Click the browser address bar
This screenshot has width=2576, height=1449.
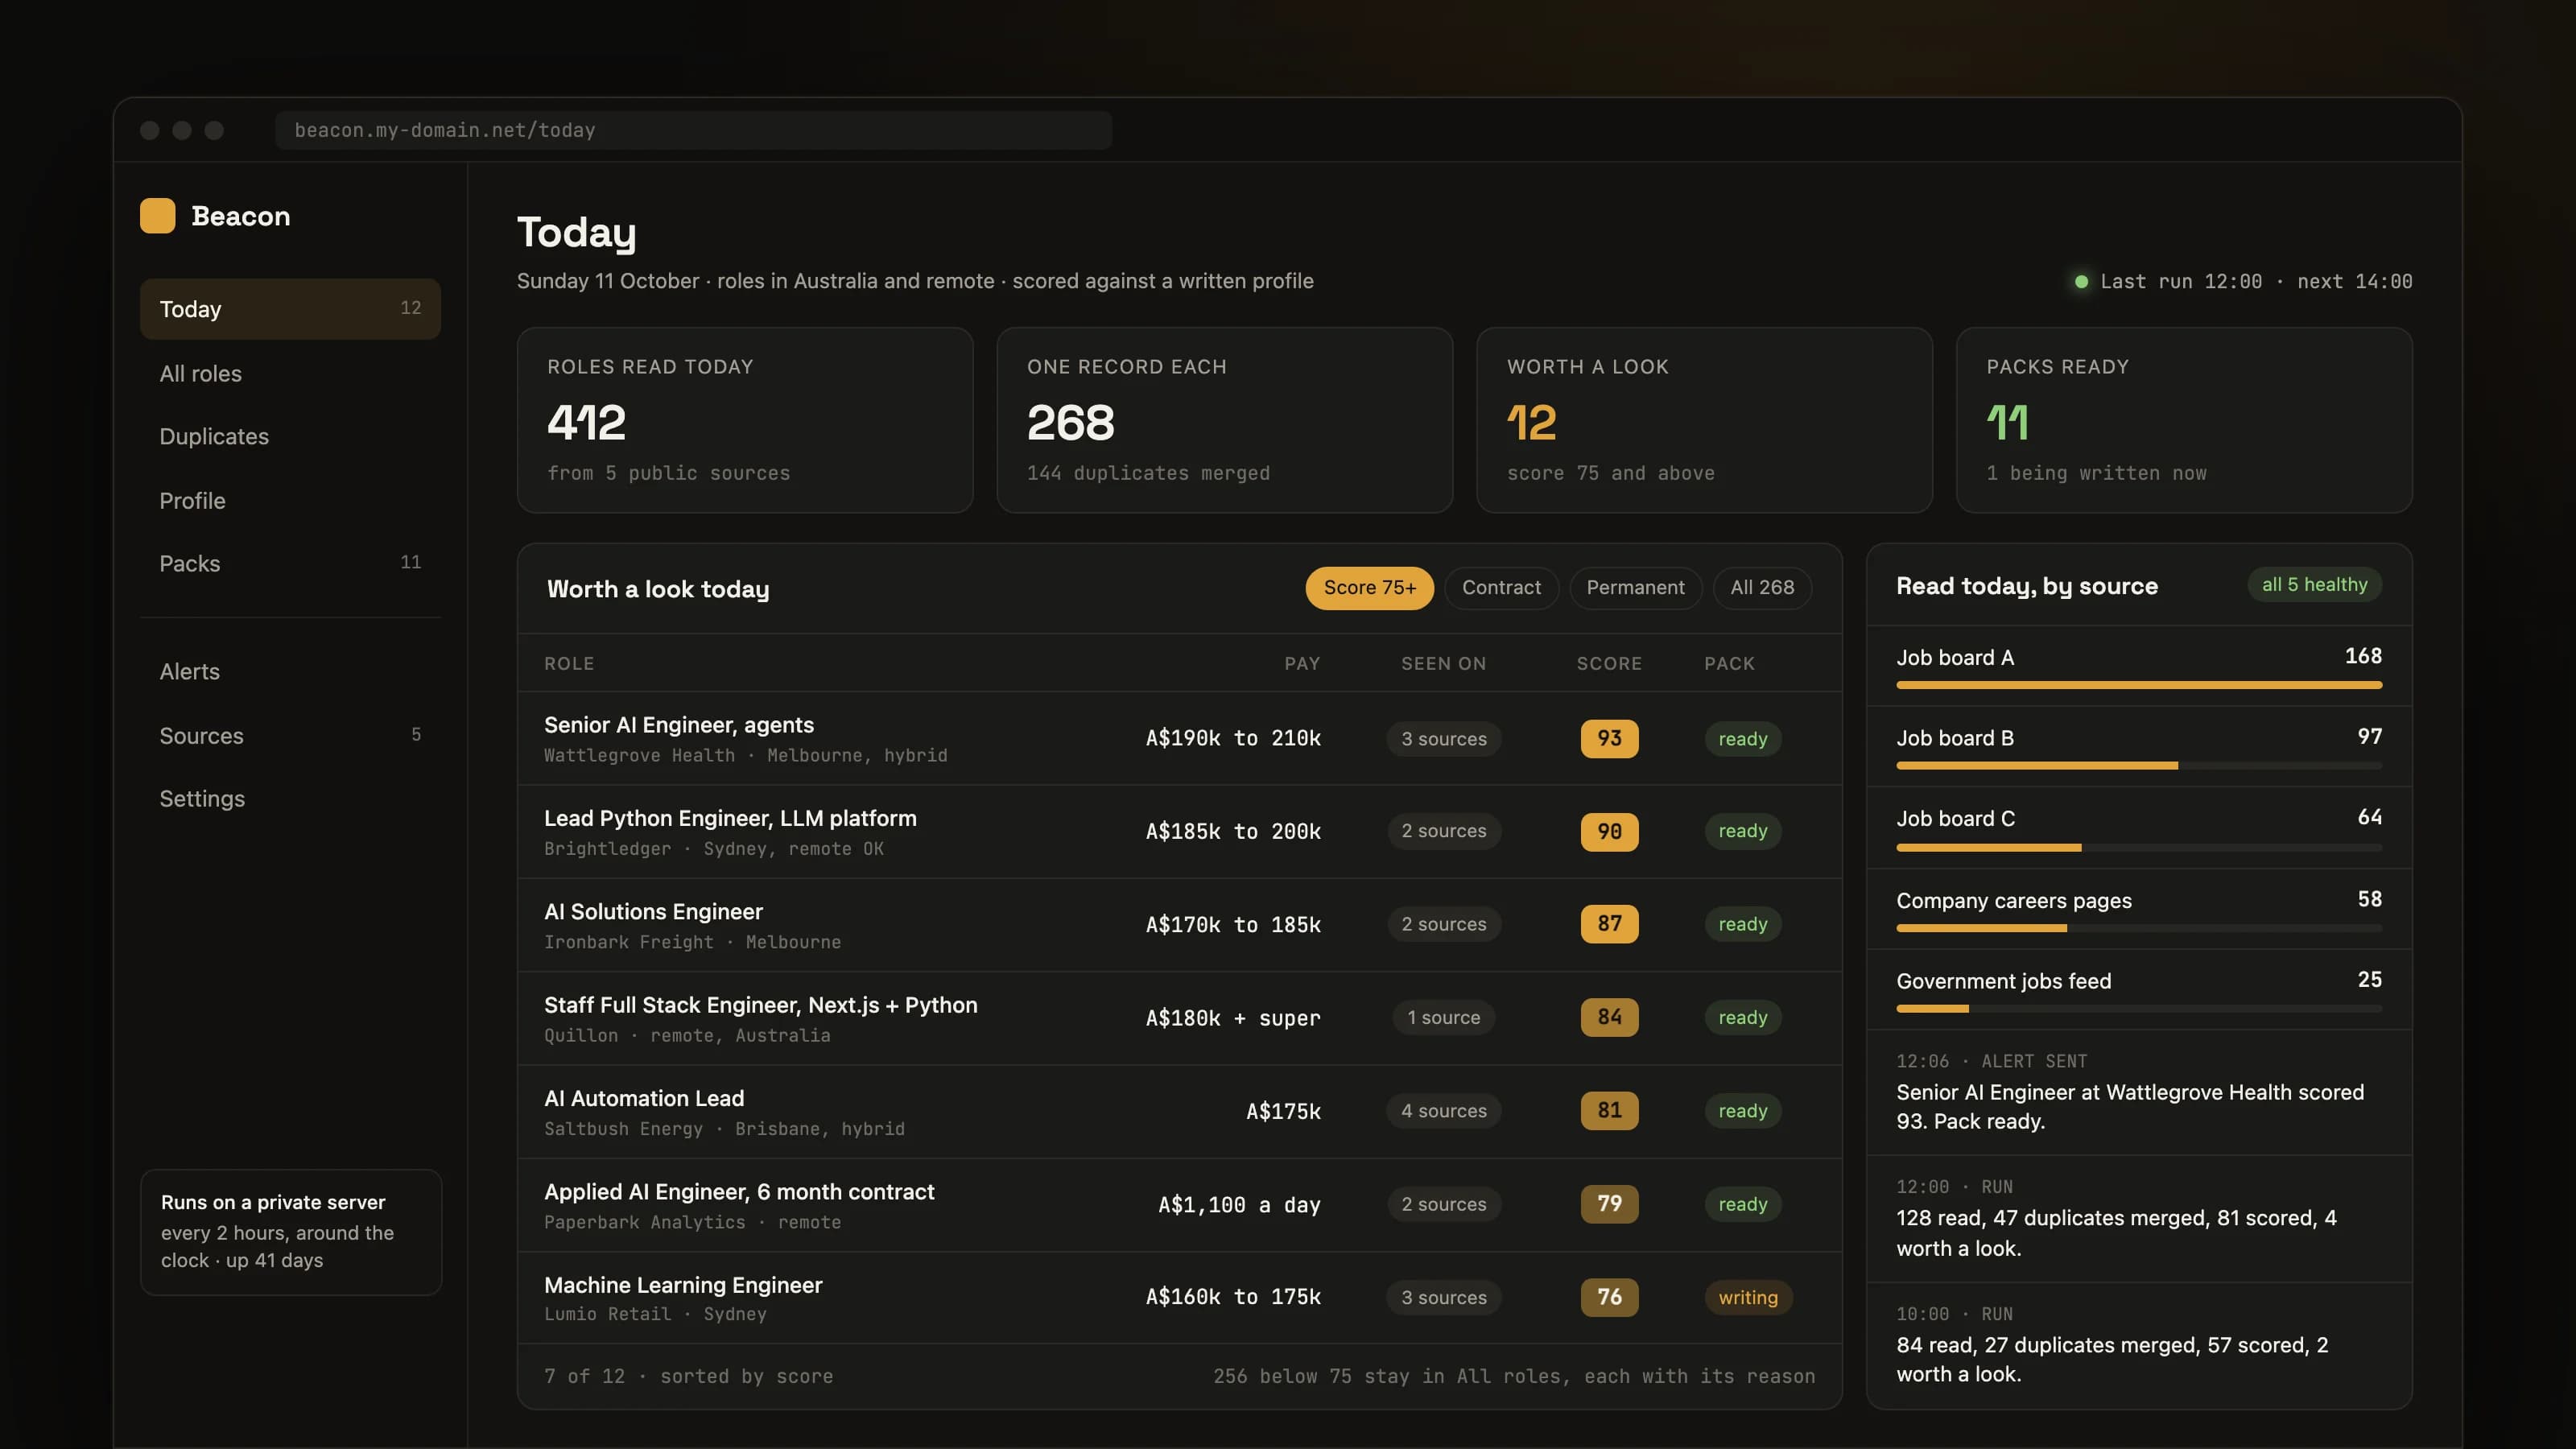pos(693,130)
